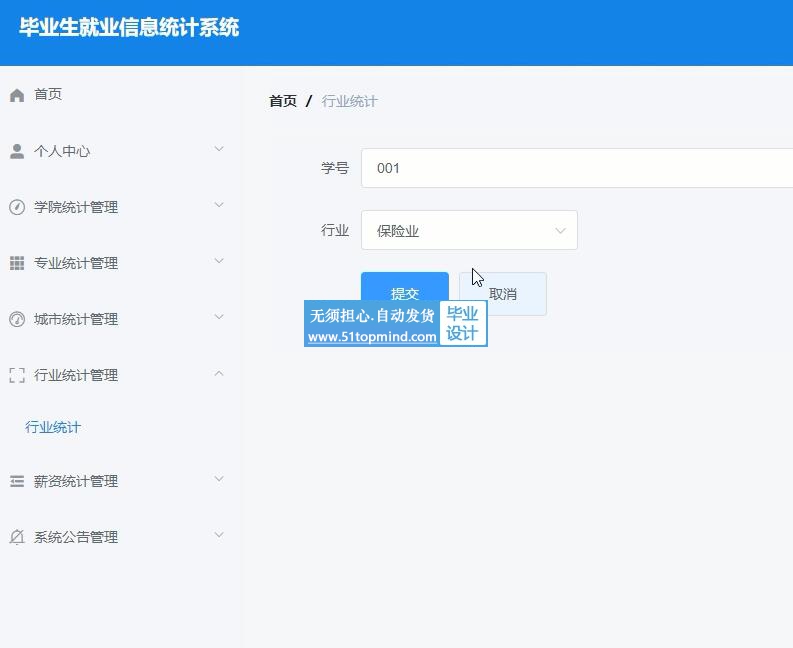Click the bell icon beside 系统公告管理
The image size is (793, 648).
click(x=17, y=537)
